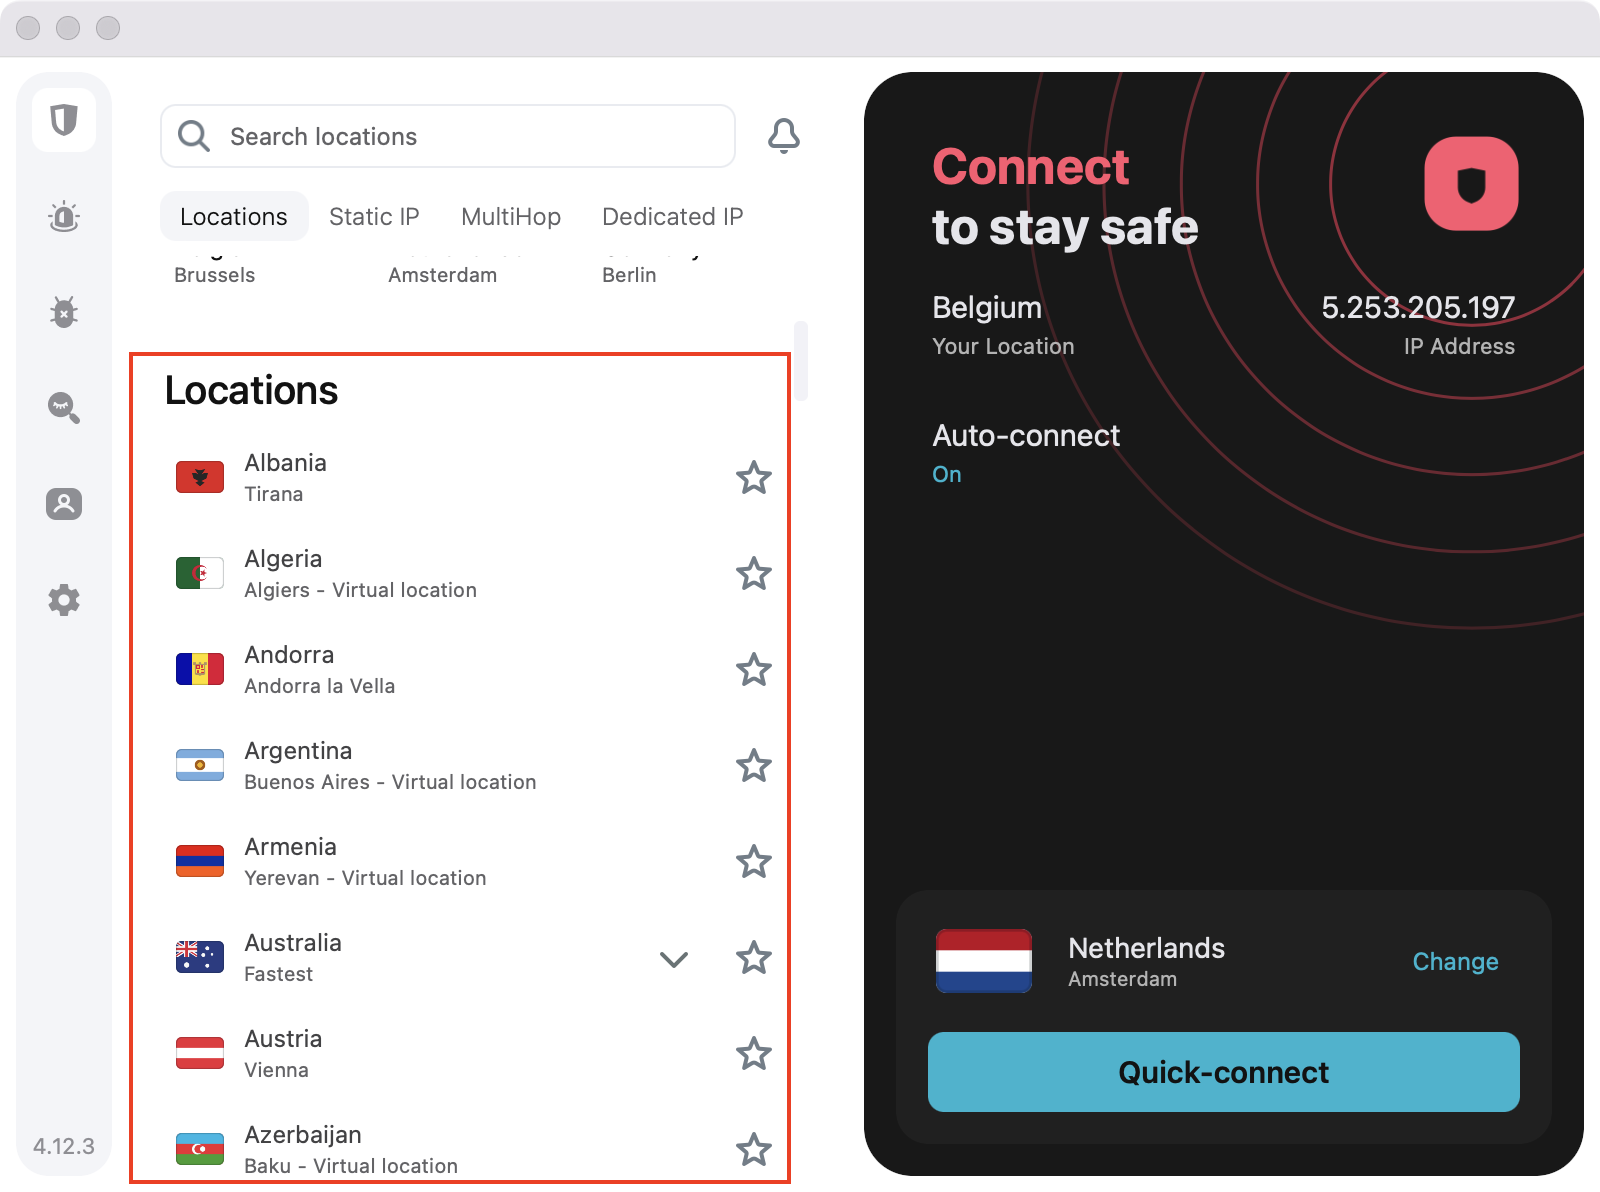Open Settings gear in sidebar
The image size is (1600, 1192).
64,600
